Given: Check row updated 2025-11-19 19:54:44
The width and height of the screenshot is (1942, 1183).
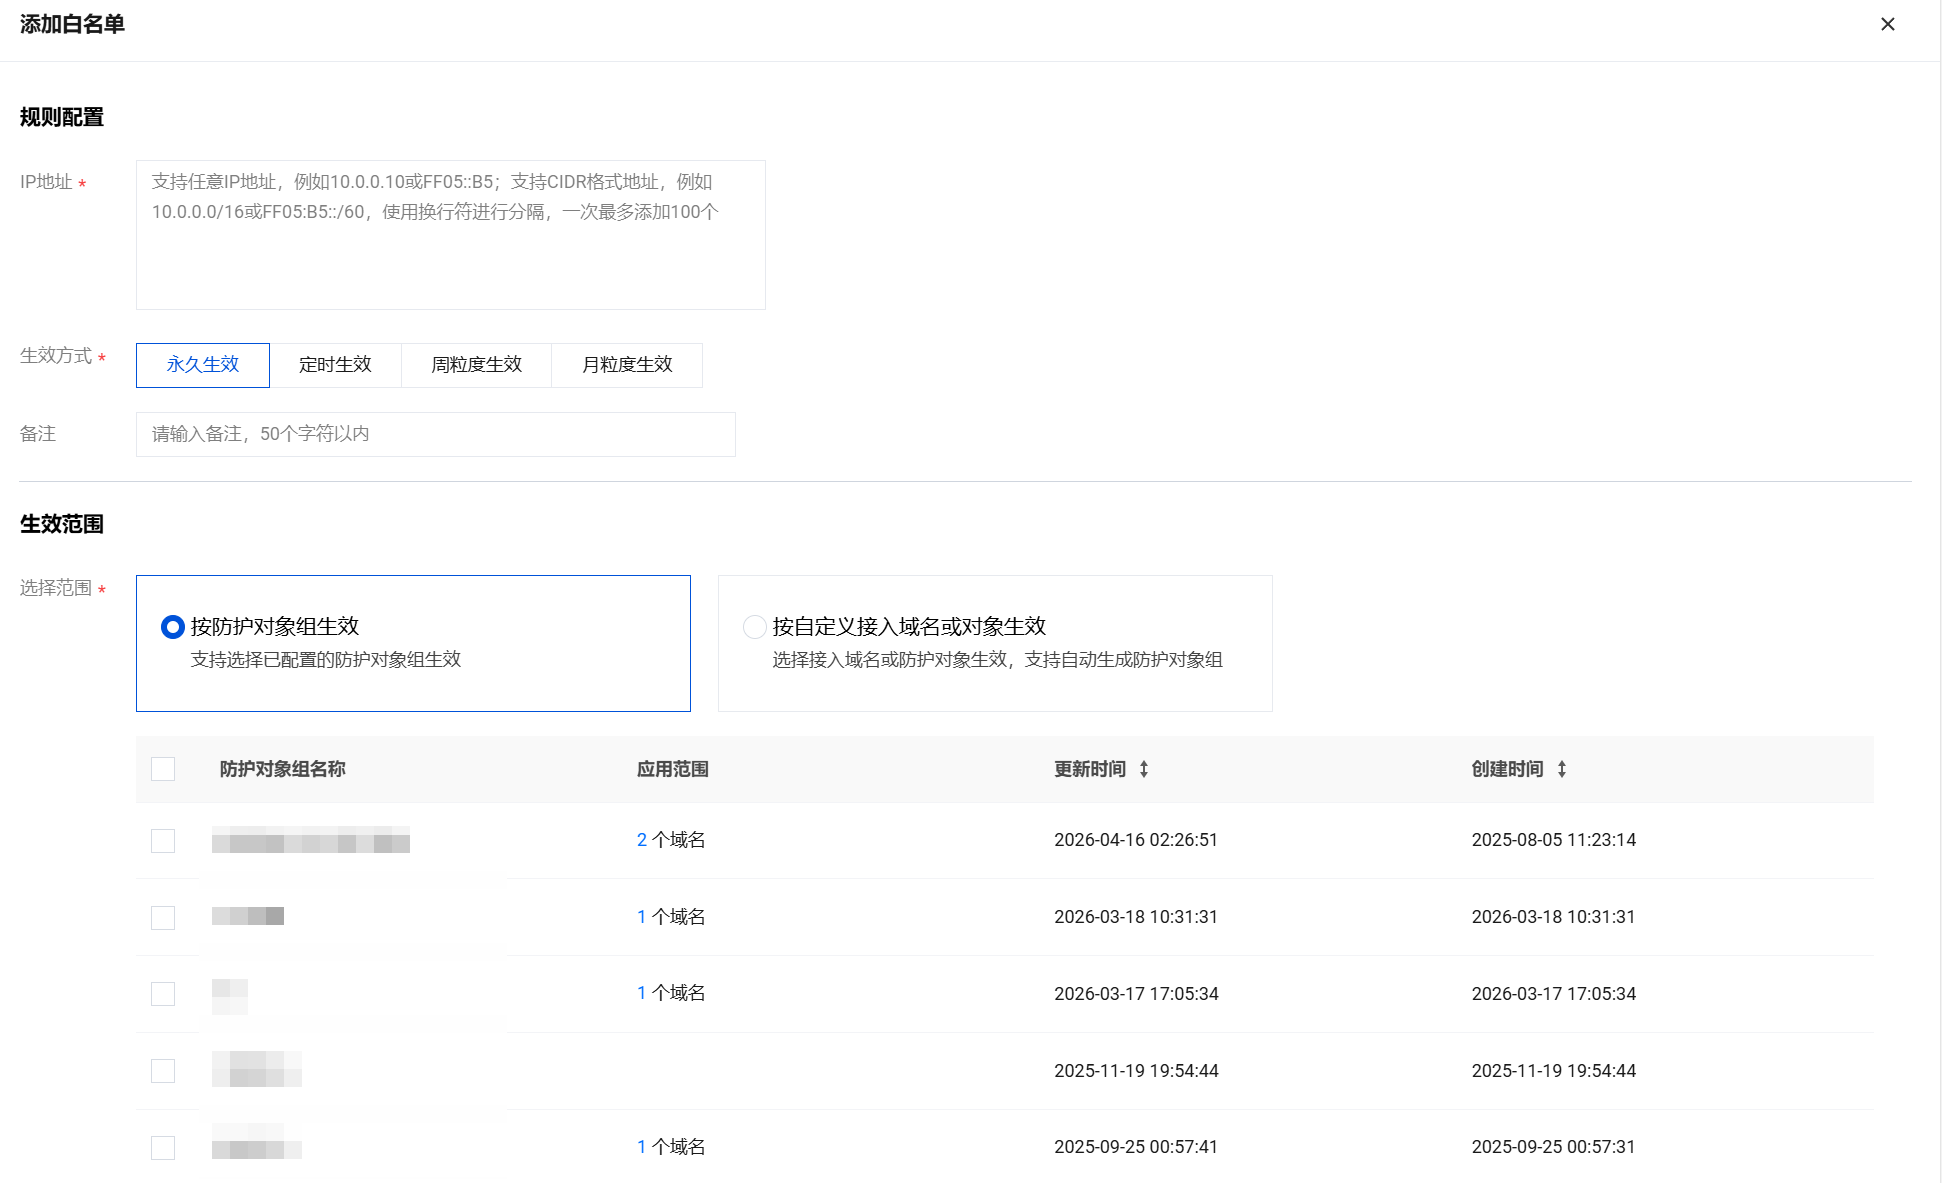Looking at the screenshot, I should (x=163, y=1071).
